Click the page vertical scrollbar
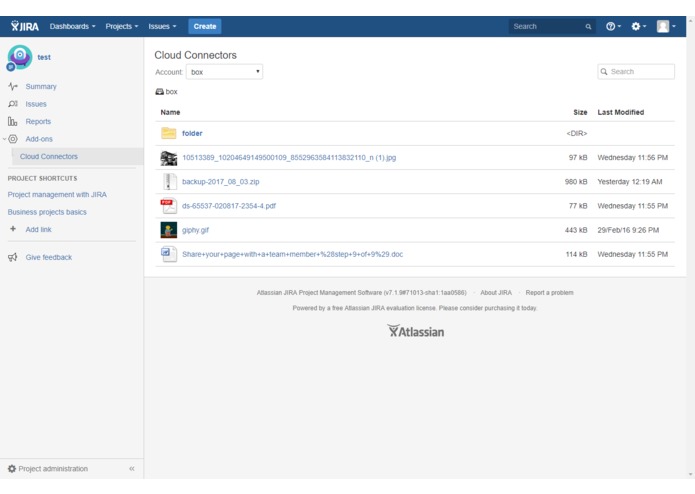The width and height of the screenshot is (695, 494). (x=691, y=247)
